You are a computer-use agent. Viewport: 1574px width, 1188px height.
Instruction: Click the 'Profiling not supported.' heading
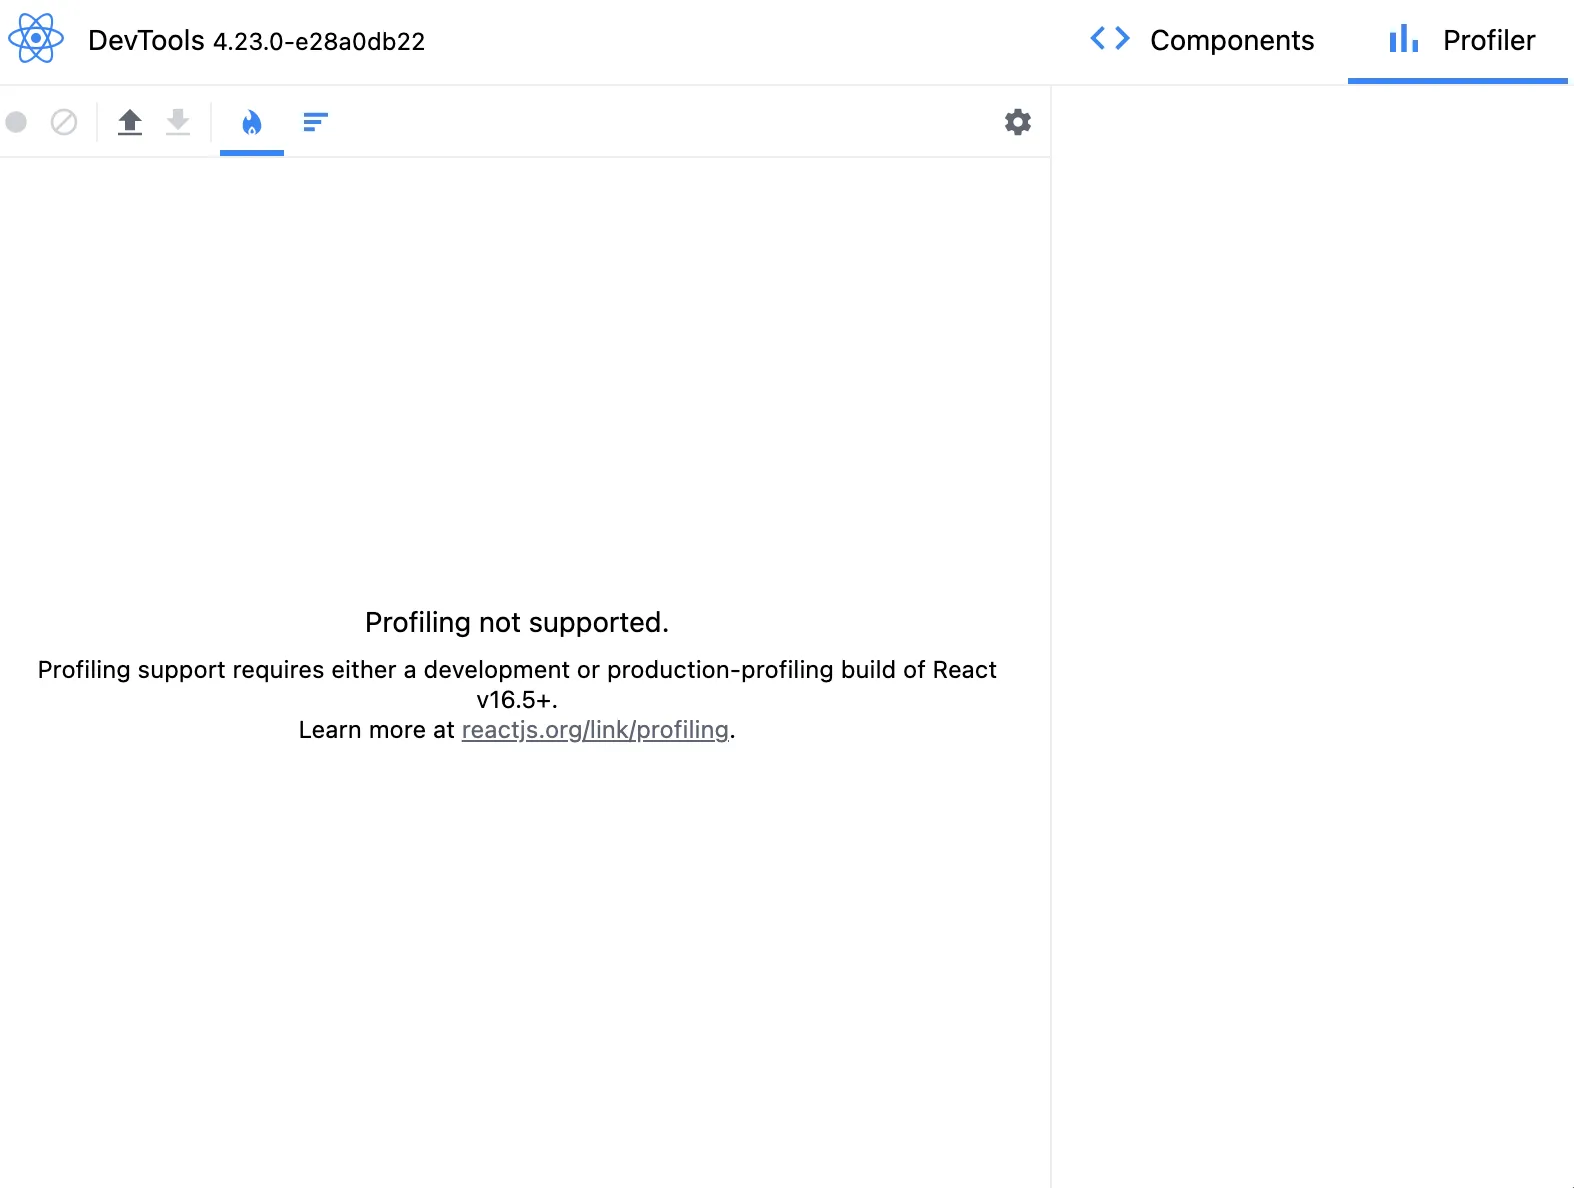click(517, 622)
